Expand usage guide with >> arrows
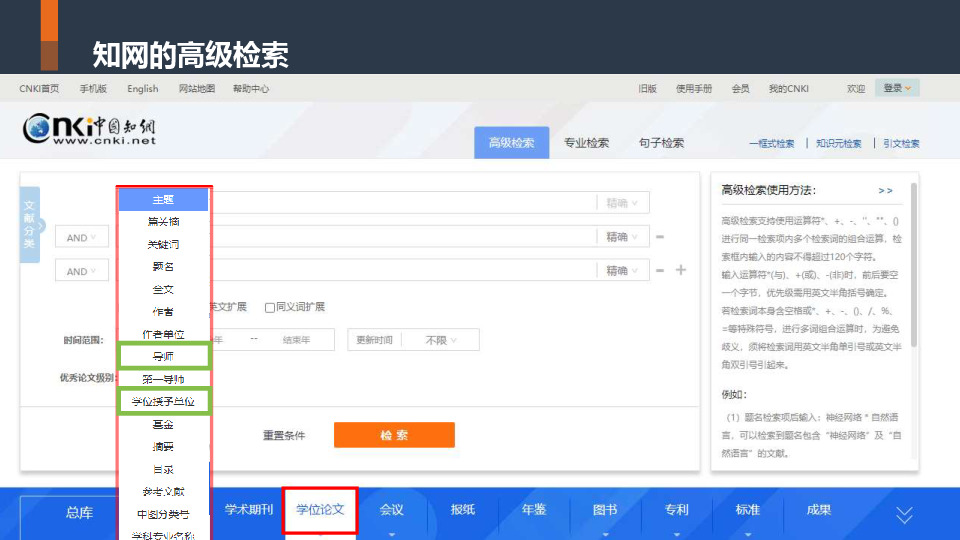960x540 pixels. click(x=885, y=190)
